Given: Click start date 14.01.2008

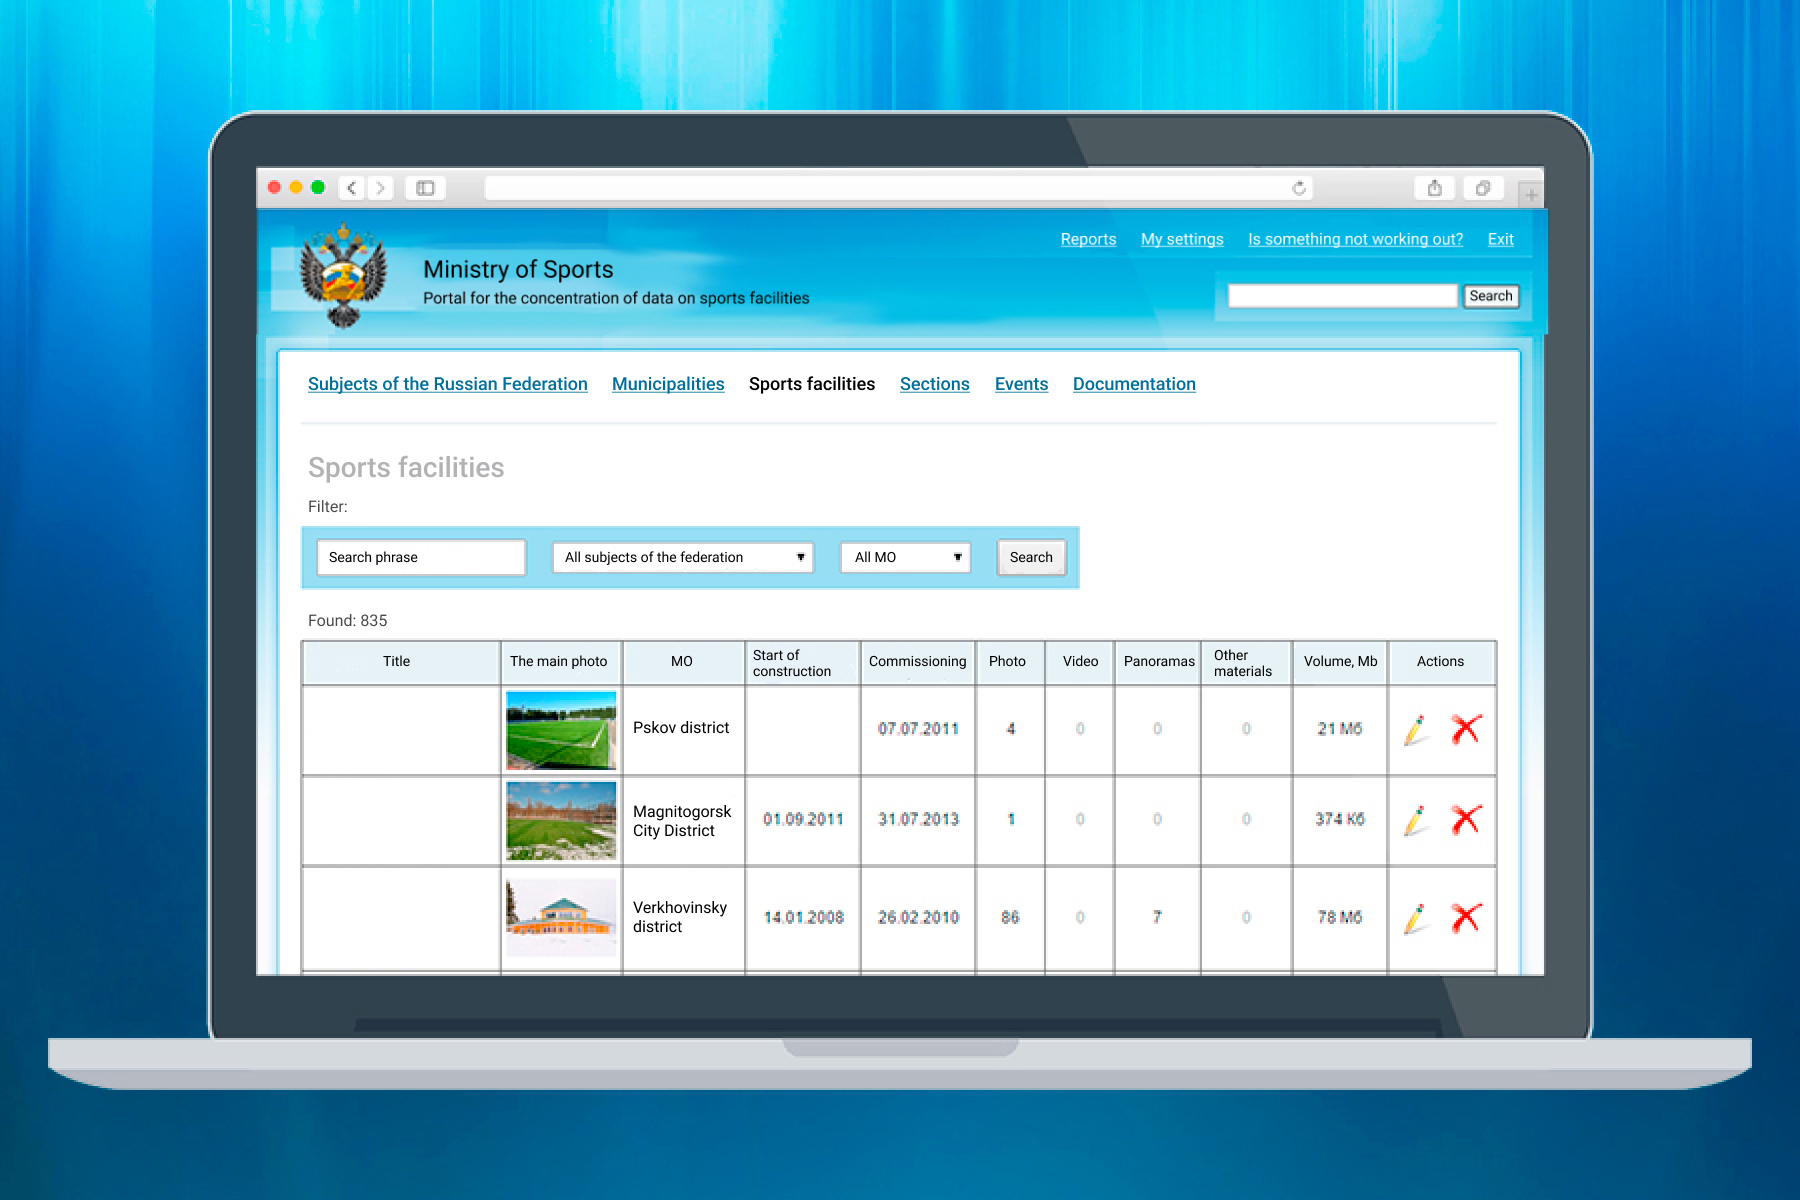Looking at the screenshot, I should pyautogui.click(x=803, y=917).
